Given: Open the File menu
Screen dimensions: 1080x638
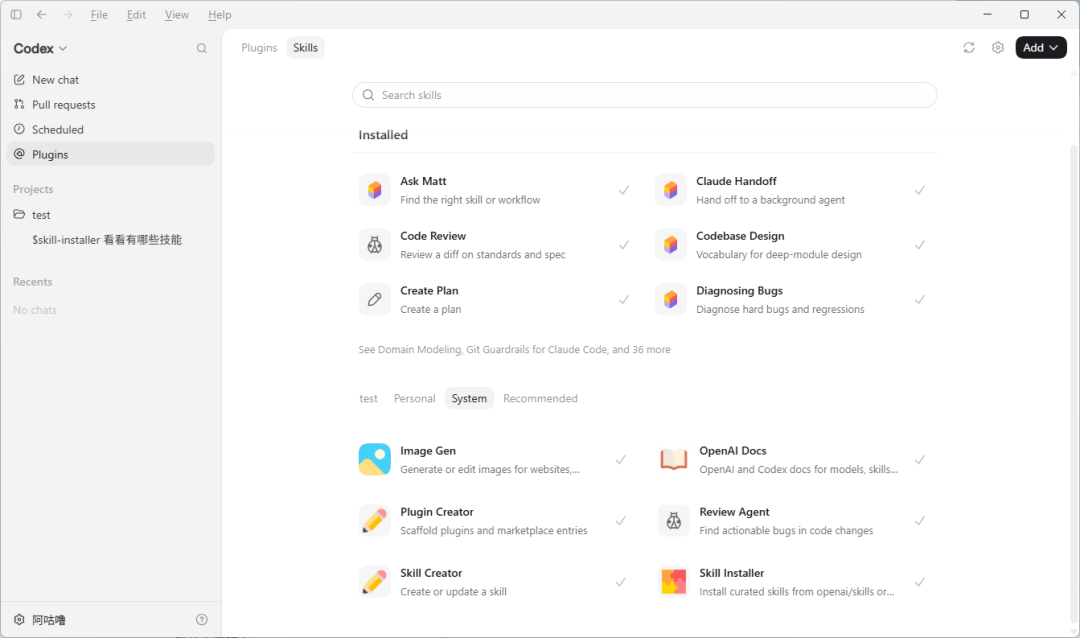Looking at the screenshot, I should tap(99, 14).
